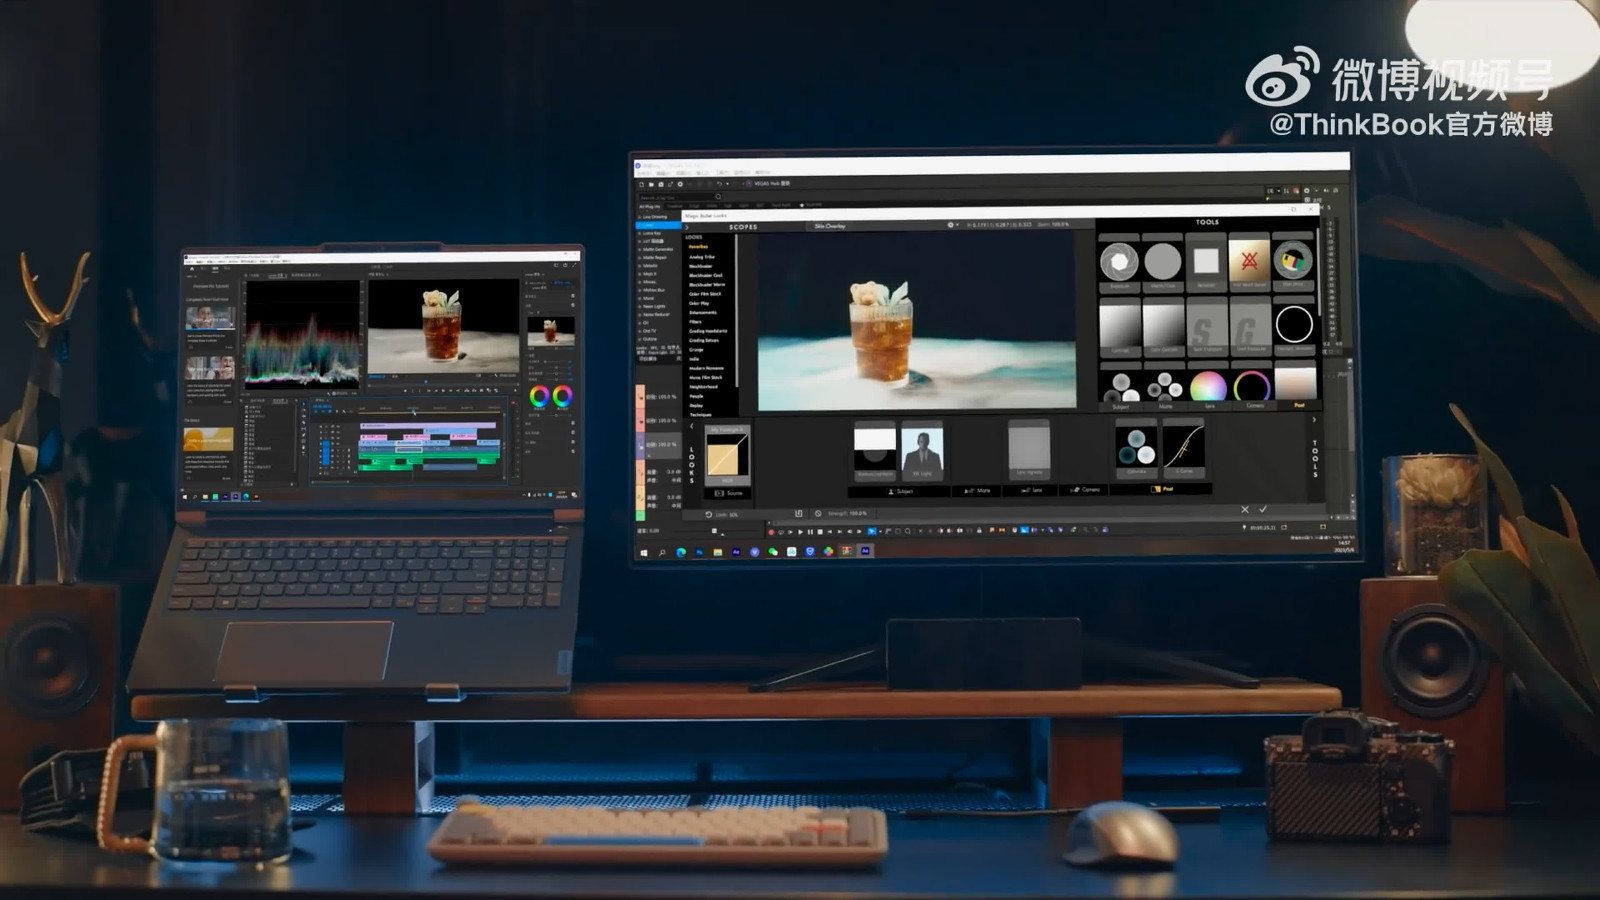
Task: Switch Tools panel to the Post tab
Action: pos(1299,406)
